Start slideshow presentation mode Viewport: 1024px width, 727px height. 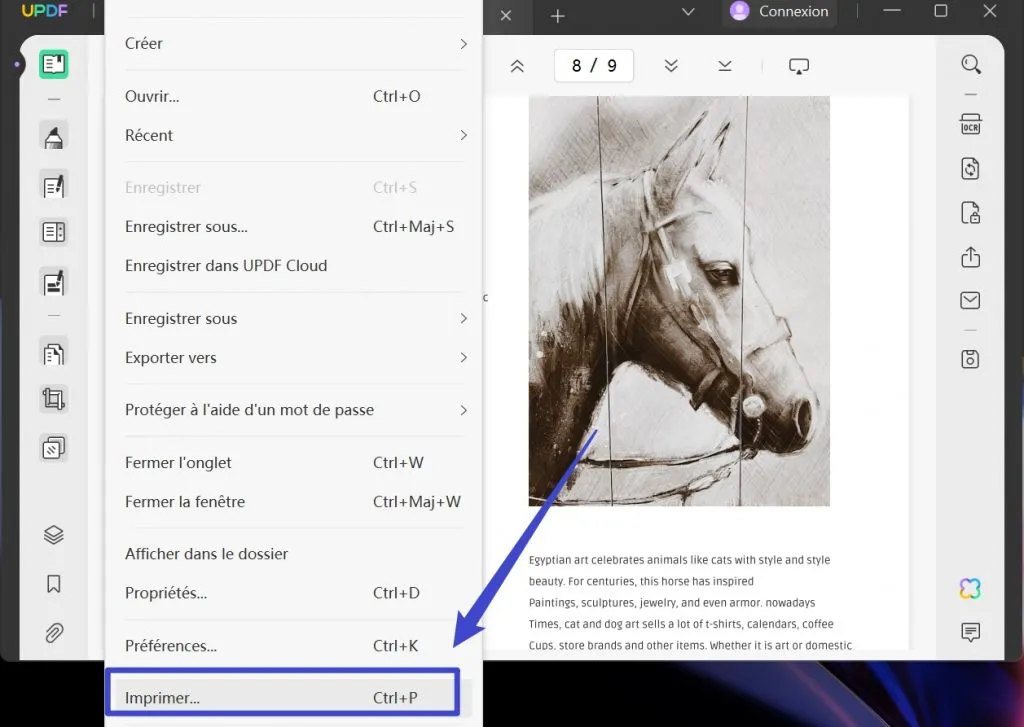[798, 63]
